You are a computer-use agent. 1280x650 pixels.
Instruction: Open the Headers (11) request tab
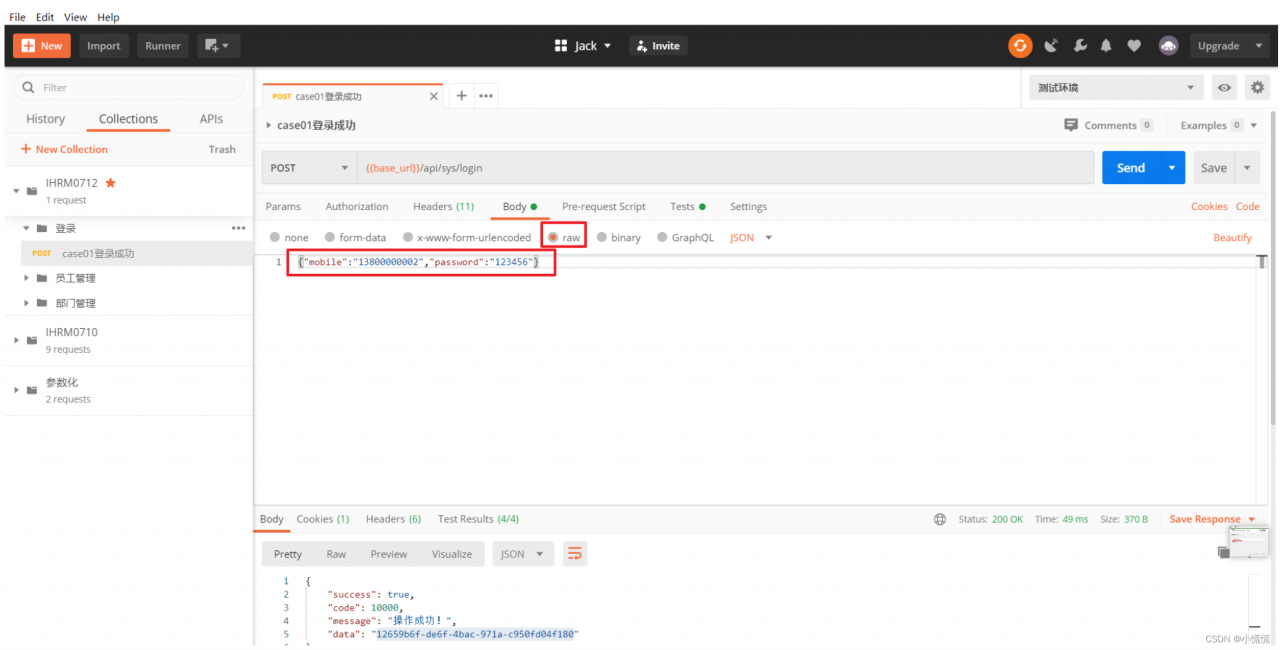tap(443, 207)
